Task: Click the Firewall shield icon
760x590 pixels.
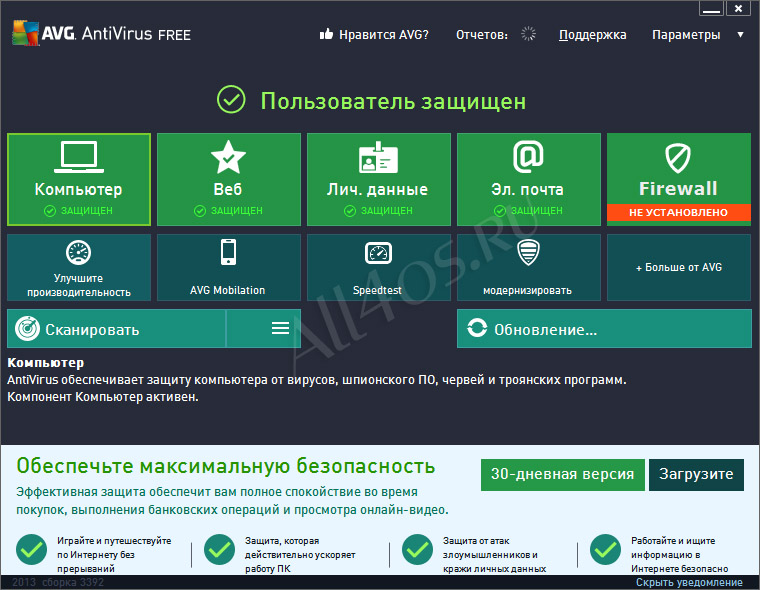Action: coord(678,158)
